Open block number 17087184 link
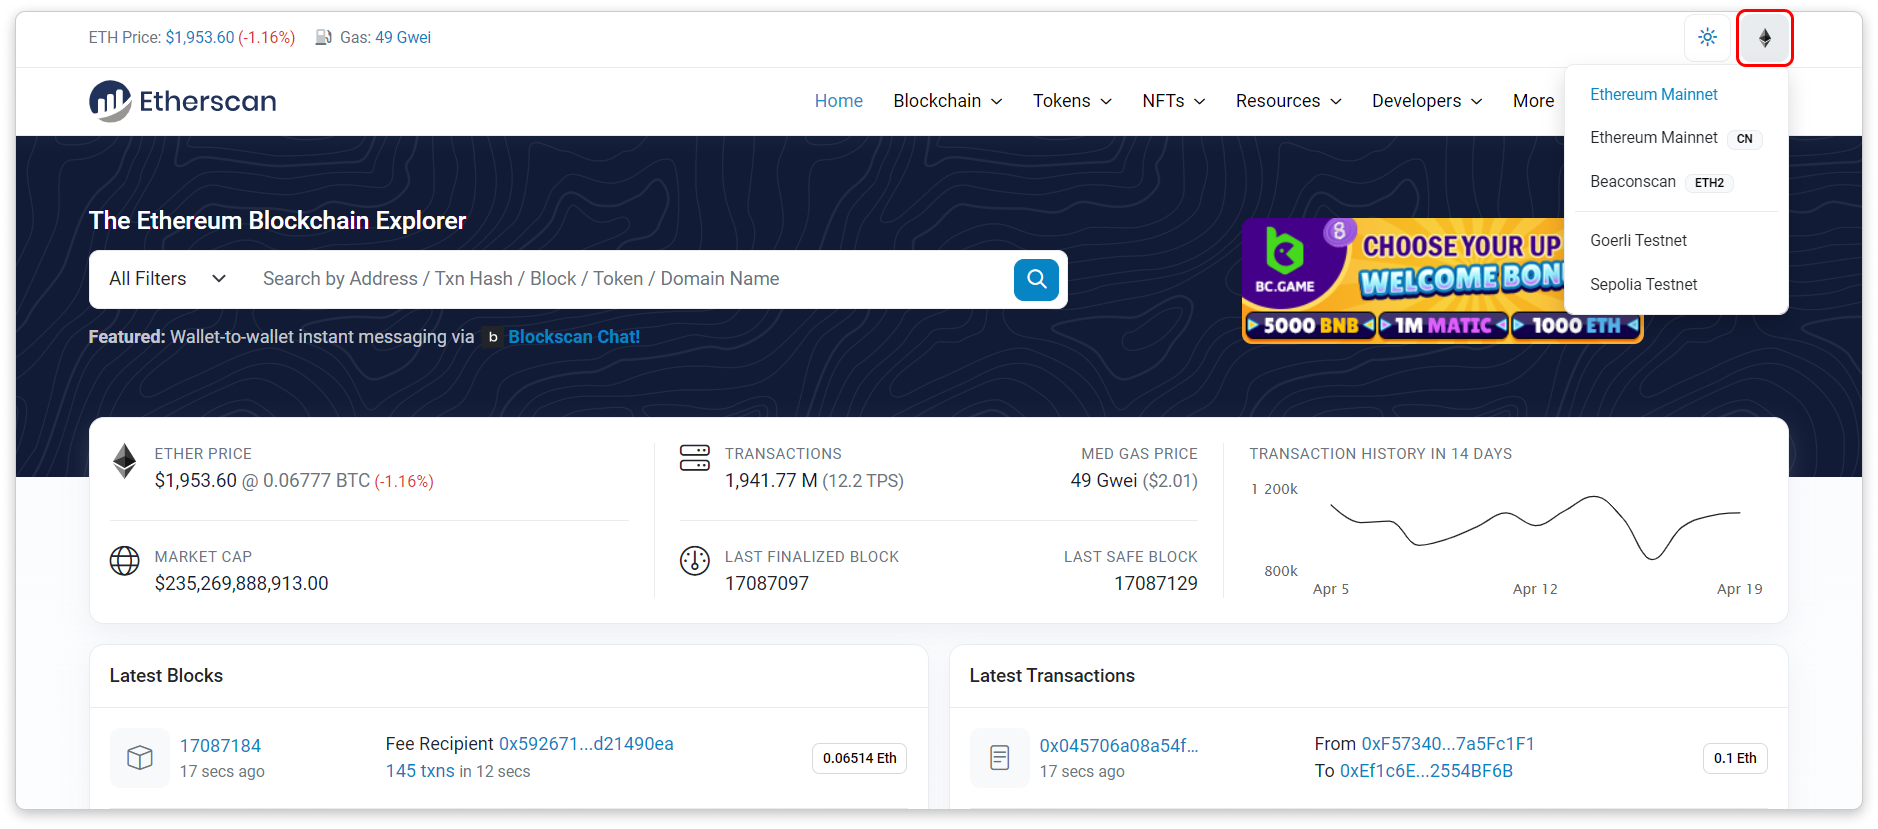The image size is (1878, 829). [220, 746]
